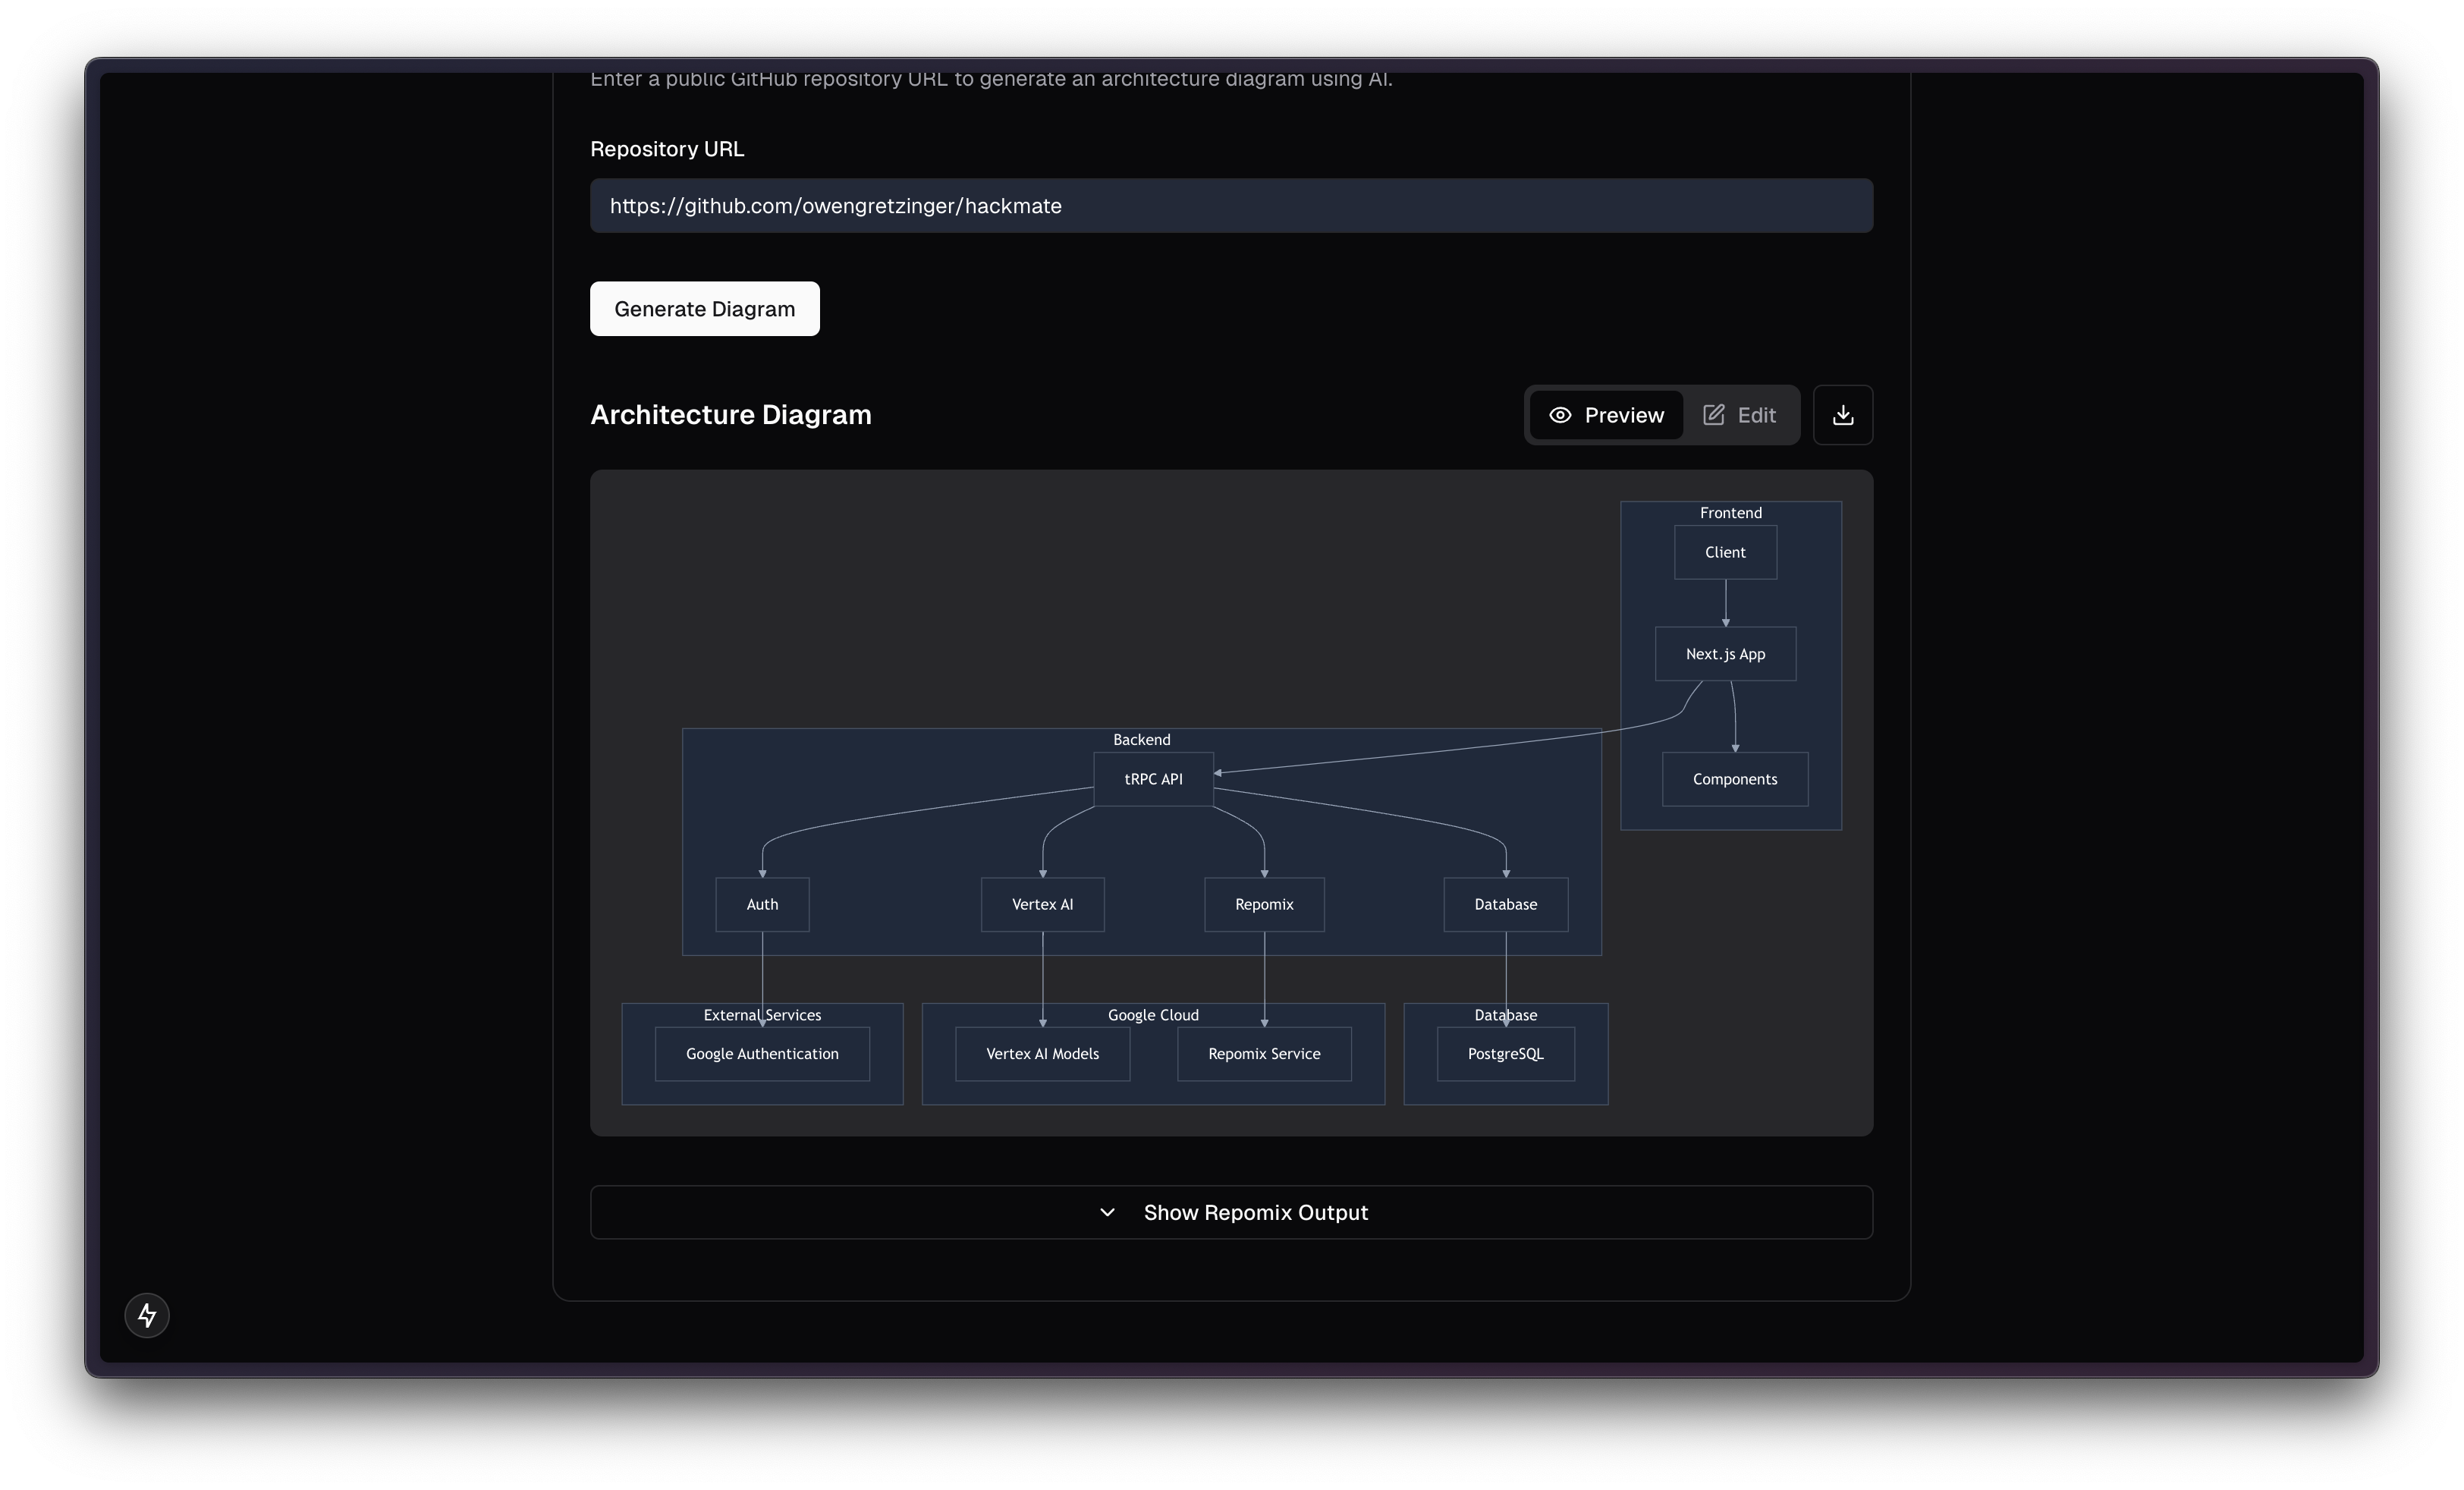Screen dimensions: 2464x1490
Task: Select the Next.js App node
Action: 1725,654
